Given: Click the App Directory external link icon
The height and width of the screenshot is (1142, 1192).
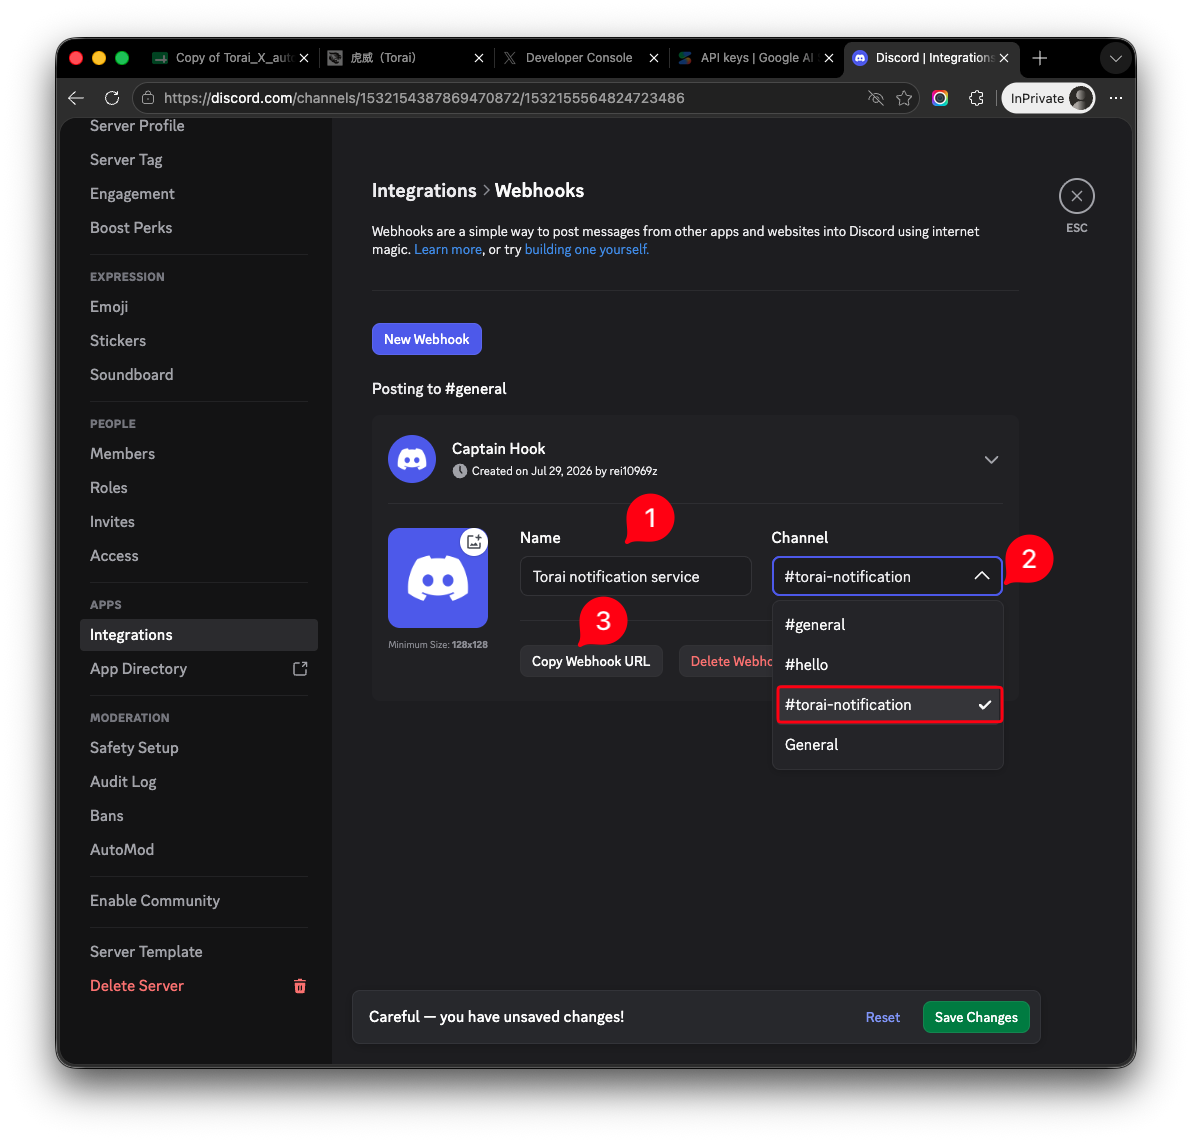Looking at the screenshot, I should 300,669.
